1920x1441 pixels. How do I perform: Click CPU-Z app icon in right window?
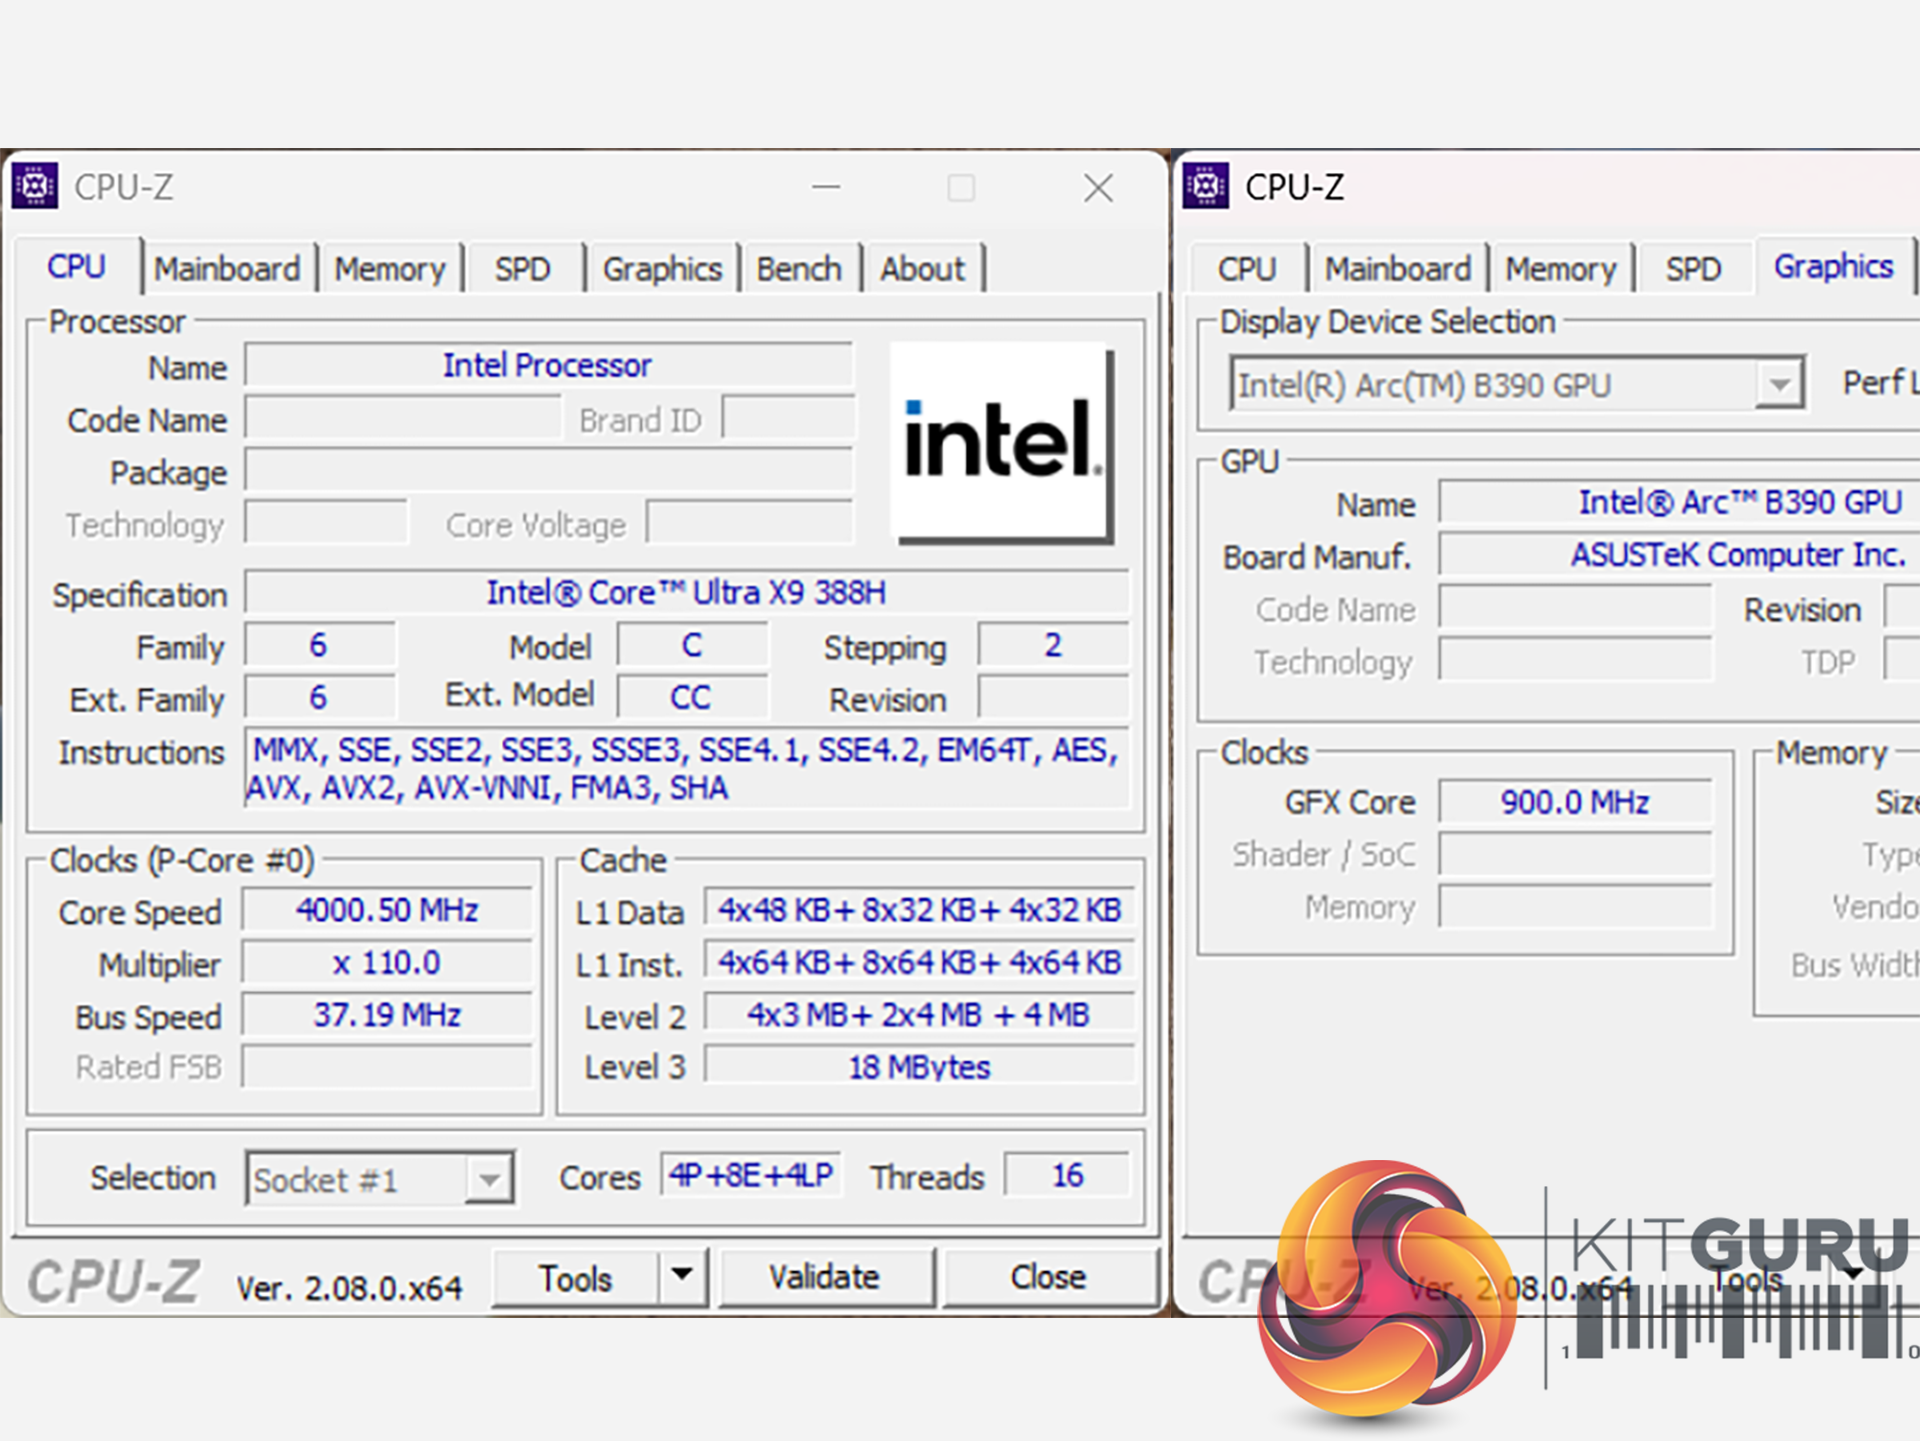tap(1205, 186)
